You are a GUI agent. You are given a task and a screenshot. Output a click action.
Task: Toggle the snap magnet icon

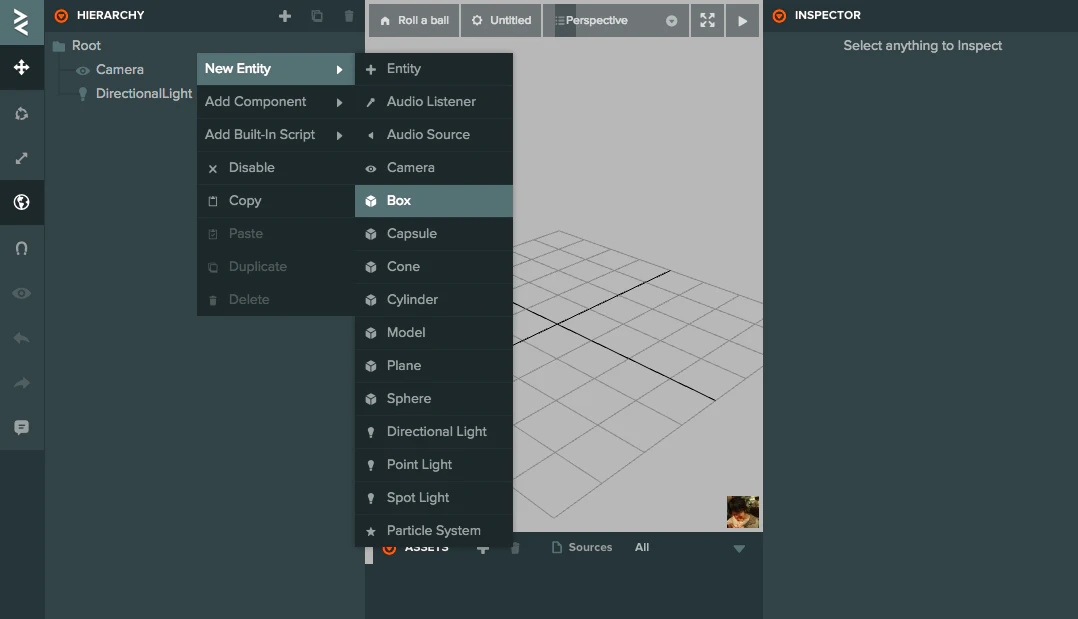(x=21, y=248)
